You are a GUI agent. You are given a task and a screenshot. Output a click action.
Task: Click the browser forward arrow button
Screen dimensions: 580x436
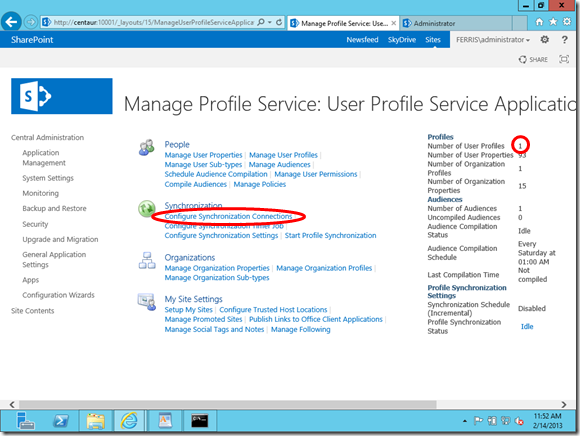click(x=31, y=22)
